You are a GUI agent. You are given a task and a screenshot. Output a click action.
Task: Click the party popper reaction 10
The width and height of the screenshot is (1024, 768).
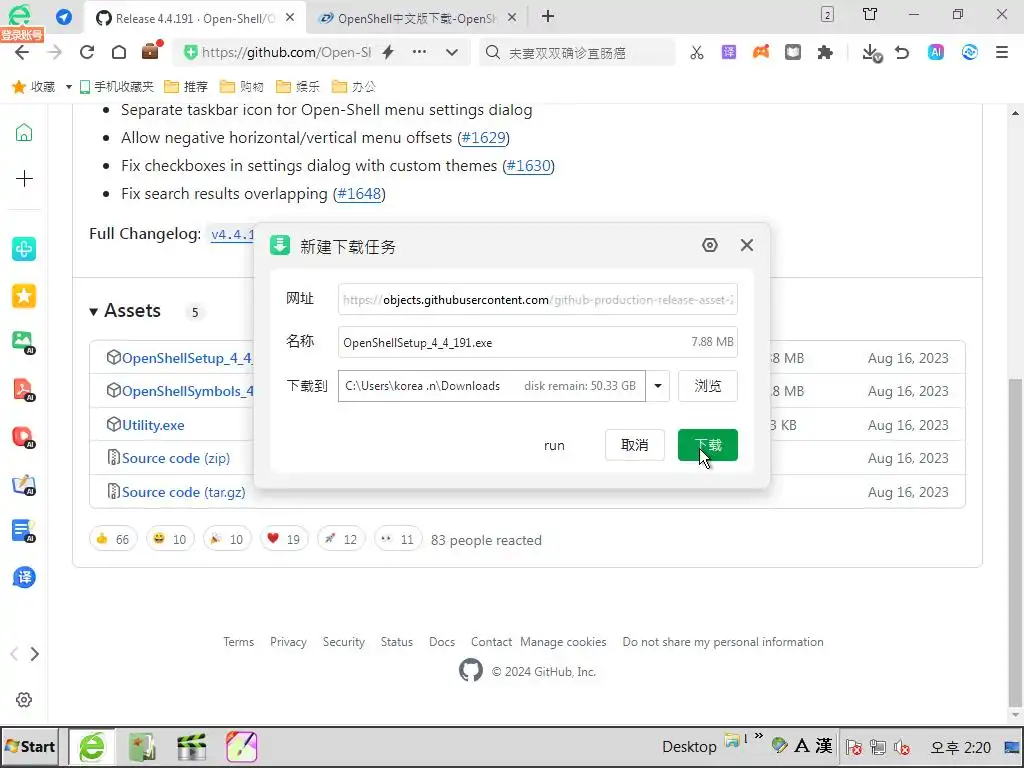click(x=227, y=539)
